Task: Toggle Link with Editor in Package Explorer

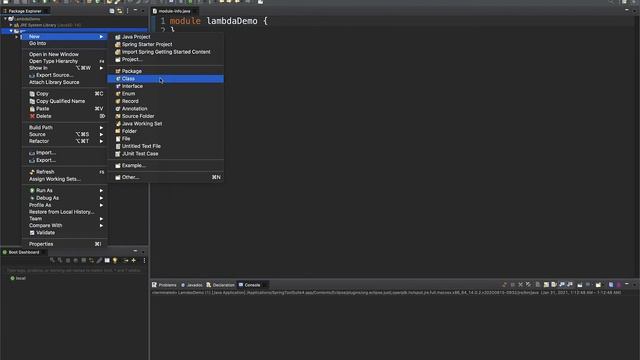Action: (x=120, y=11)
